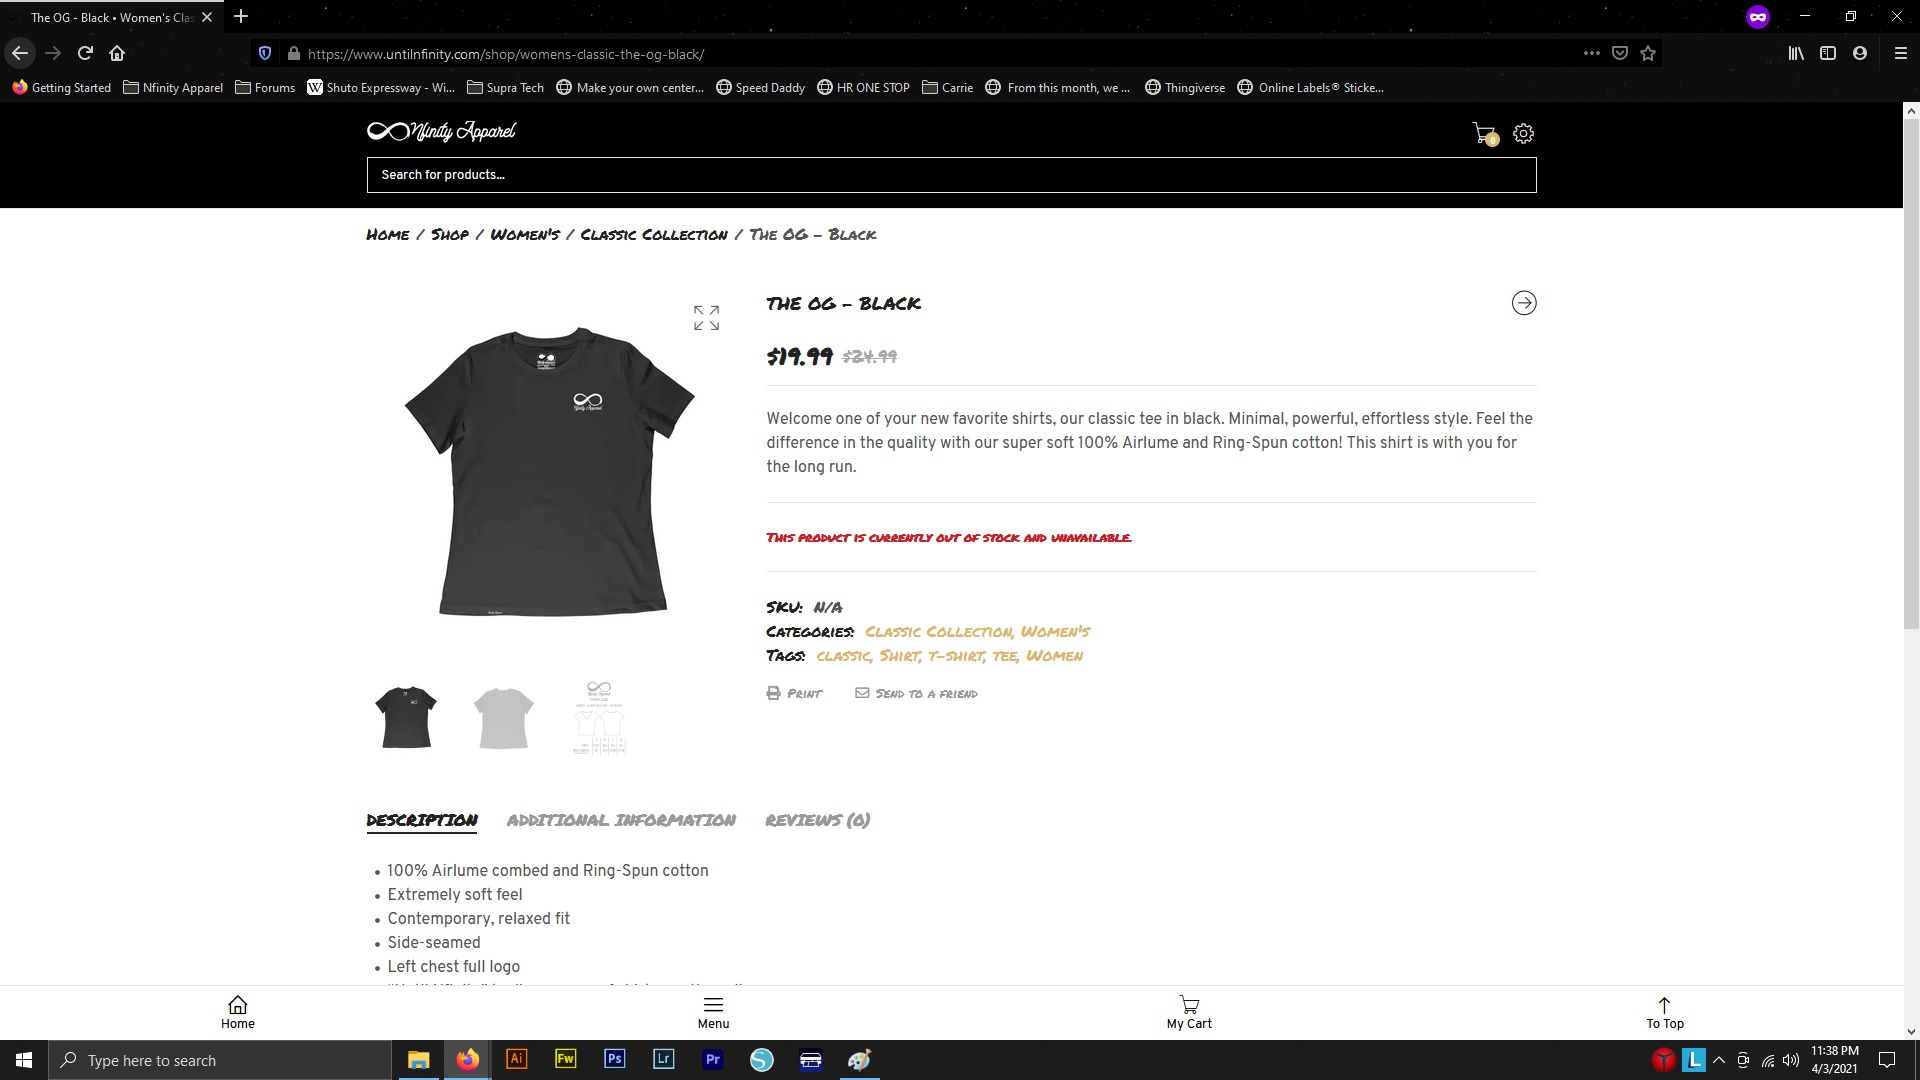Switch to Additional Information tab
This screenshot has width=1920, height=1080.
tap(621, 820)
